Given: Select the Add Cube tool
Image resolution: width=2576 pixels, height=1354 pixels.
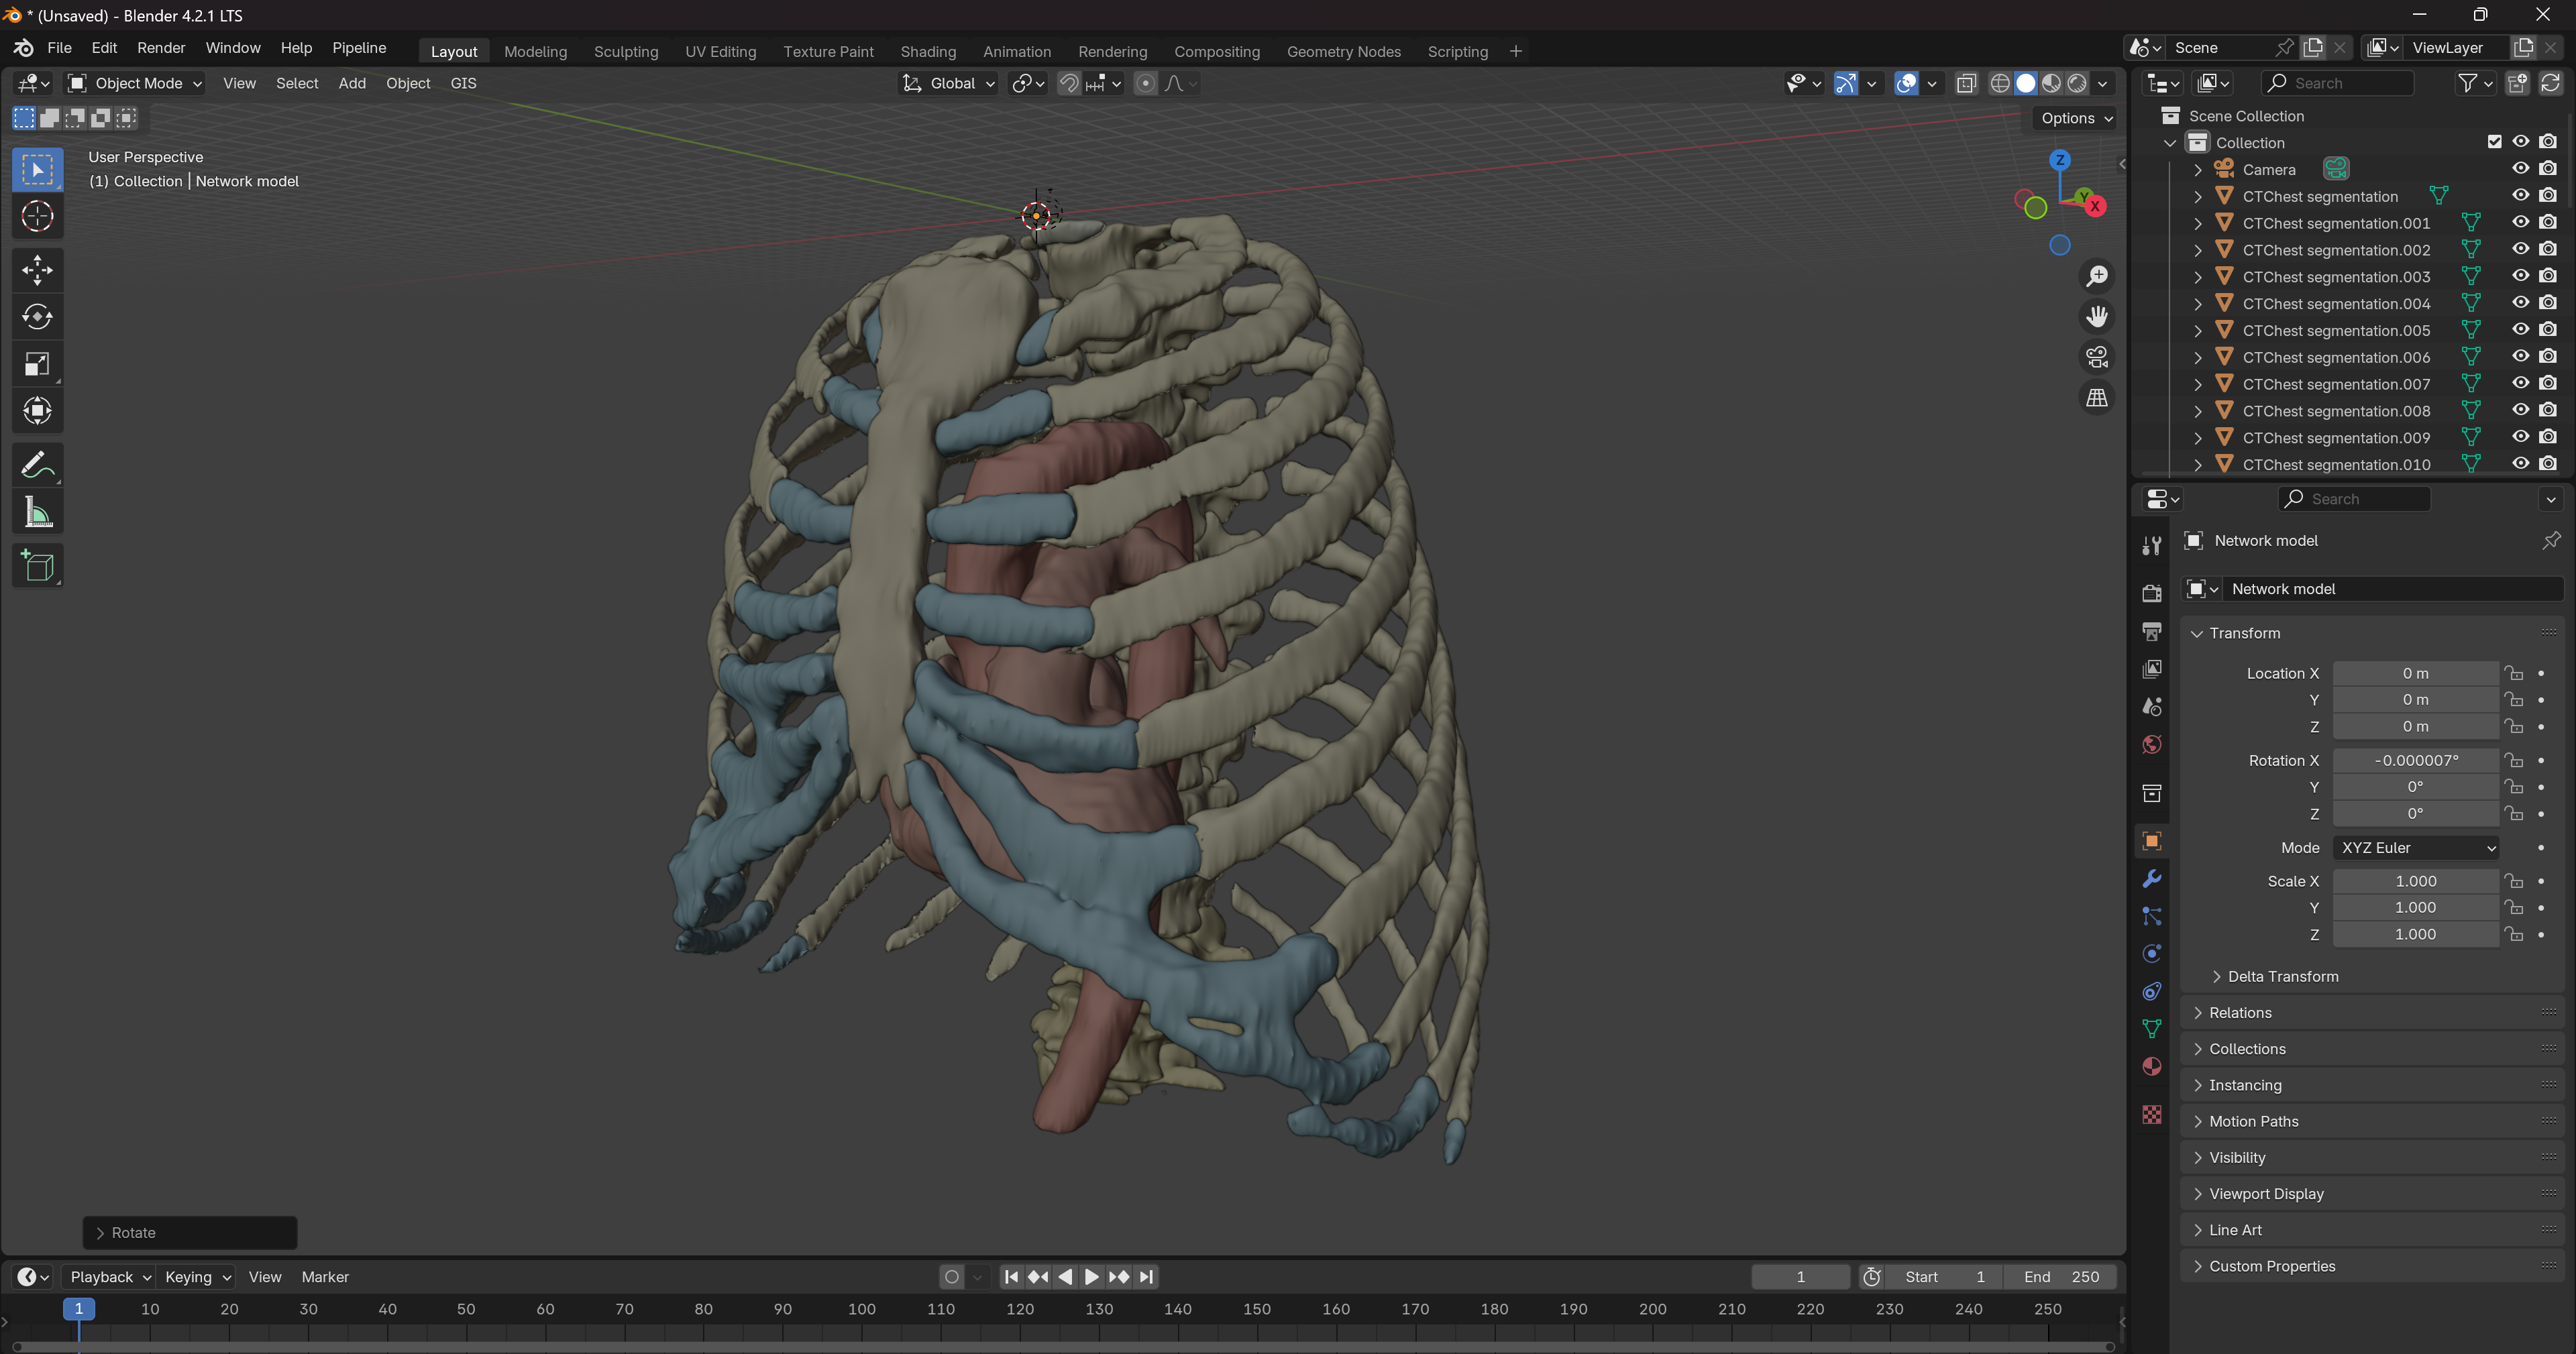Looking at the screenshot, I should [x=37, y=566].
